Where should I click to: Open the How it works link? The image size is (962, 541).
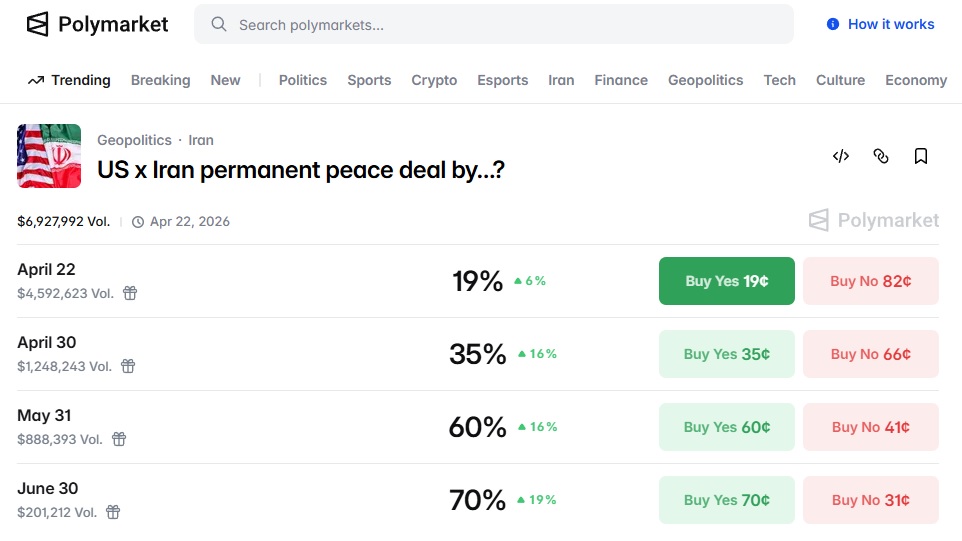pos(881,24)
